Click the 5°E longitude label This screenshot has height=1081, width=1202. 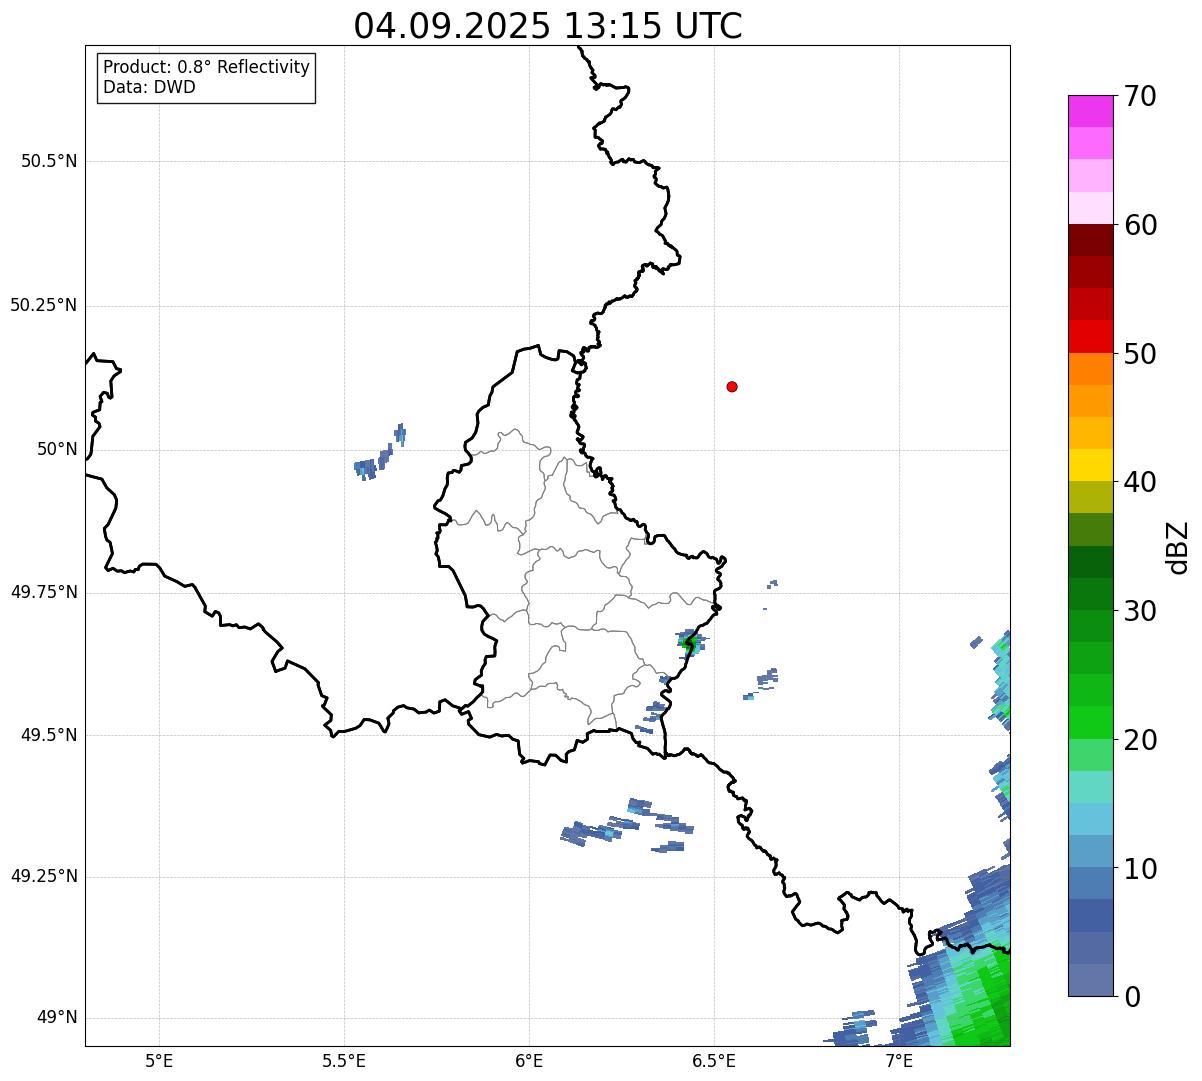coord(159,1060)
